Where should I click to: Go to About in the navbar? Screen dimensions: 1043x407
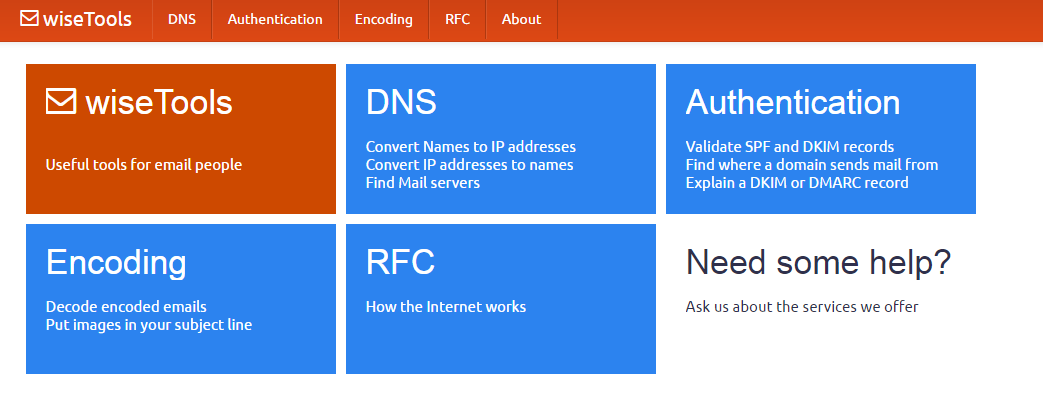(x=522, y=19)
